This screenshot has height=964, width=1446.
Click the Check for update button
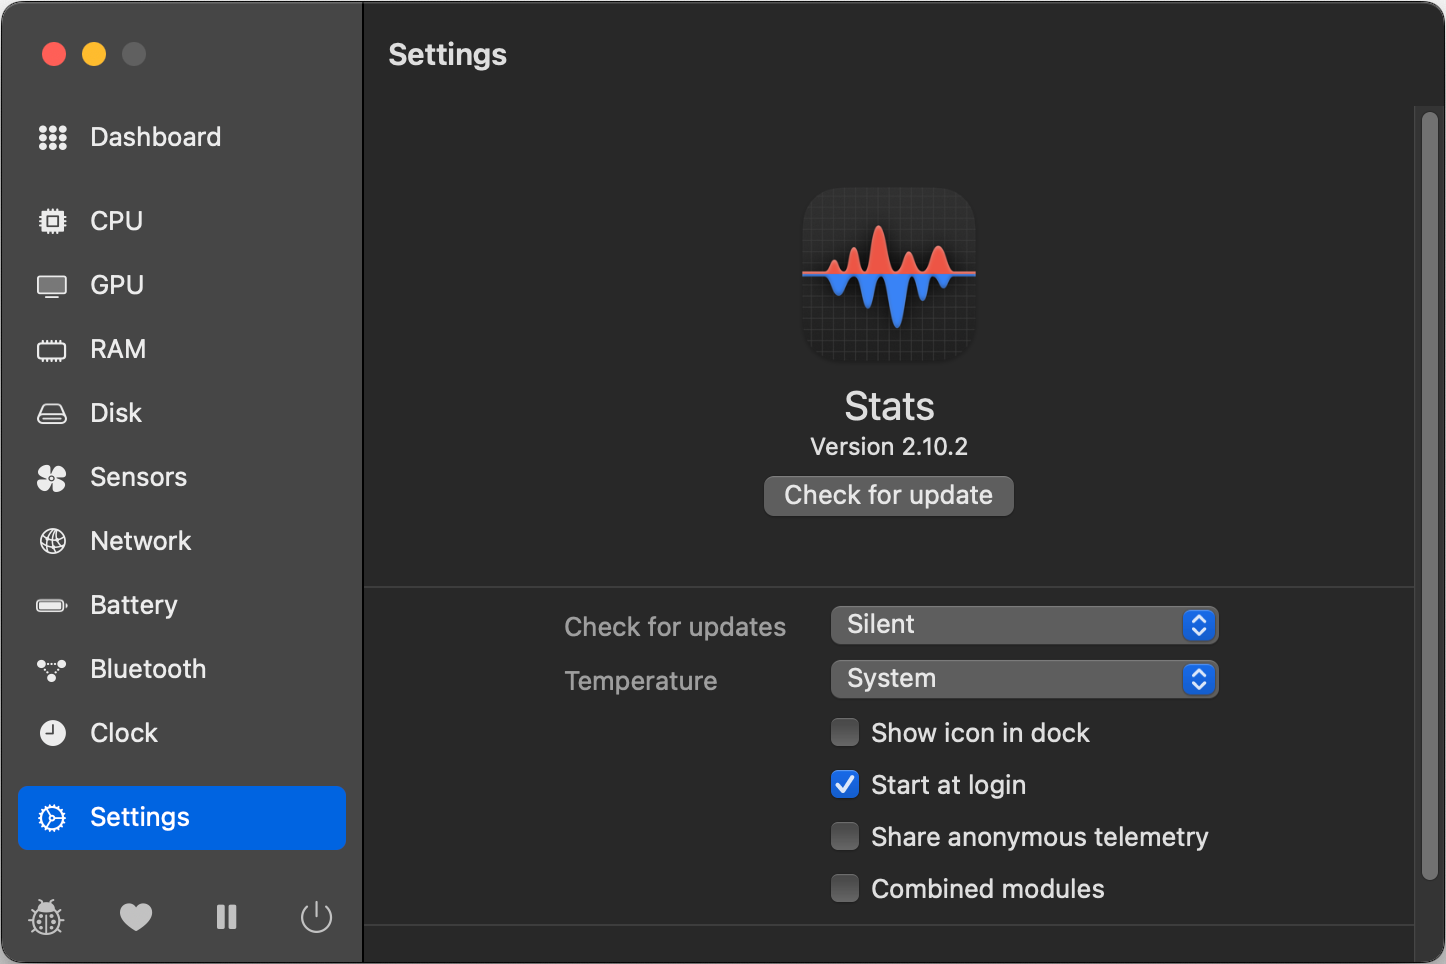[889, 495]
